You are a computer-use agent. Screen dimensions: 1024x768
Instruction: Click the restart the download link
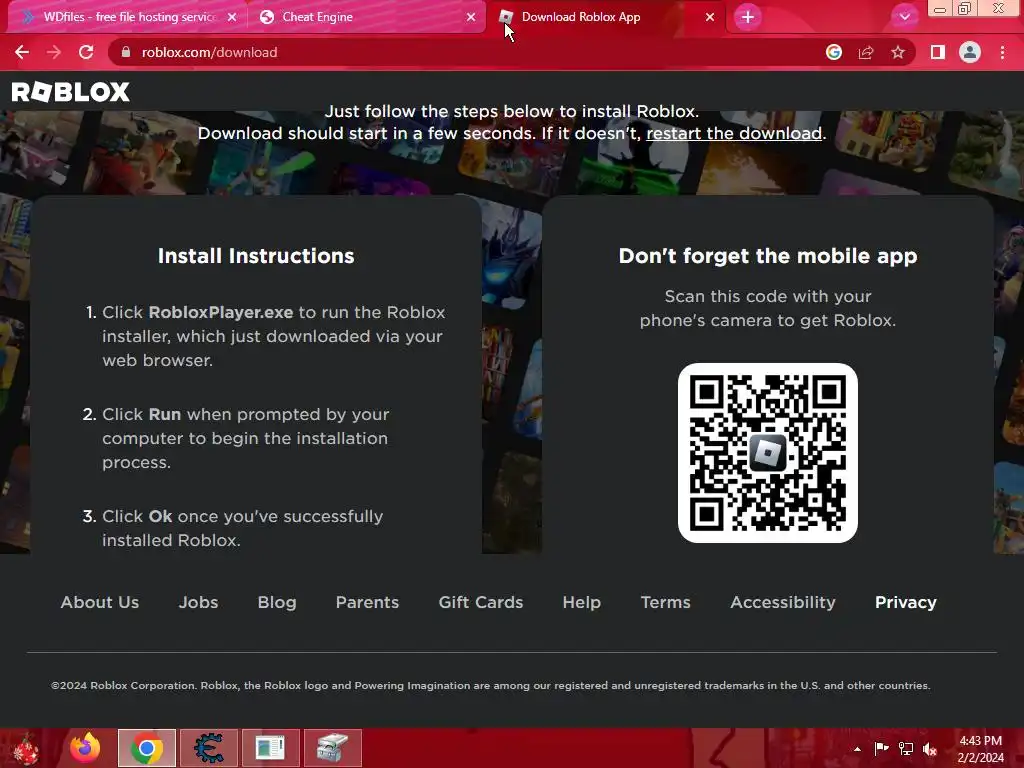[x=734, y=134]
